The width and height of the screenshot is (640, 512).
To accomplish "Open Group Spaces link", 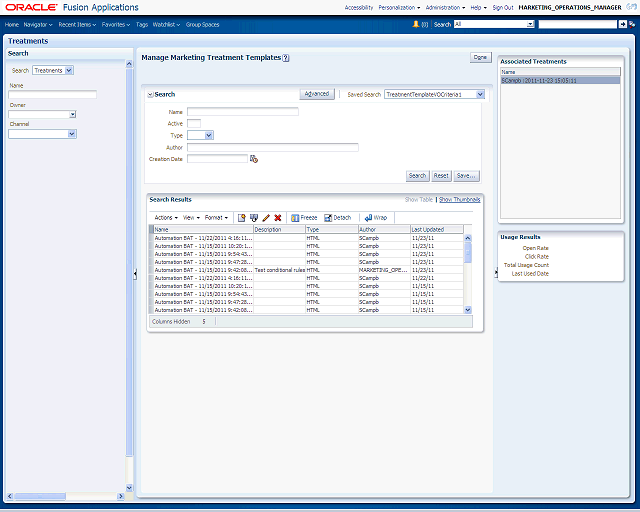I will (x=202, y=25).
